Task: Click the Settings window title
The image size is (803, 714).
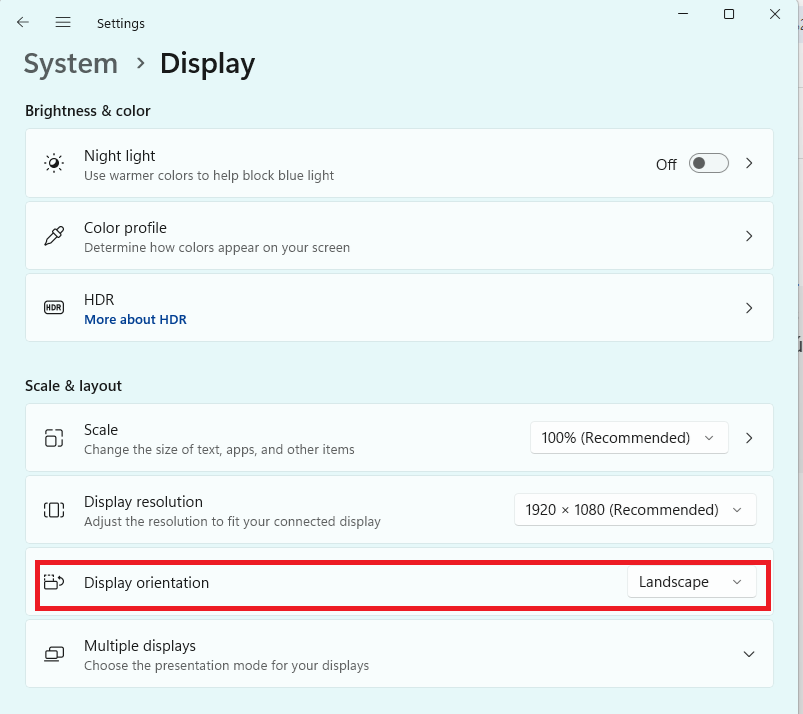Action: click(x=121, y=24)
